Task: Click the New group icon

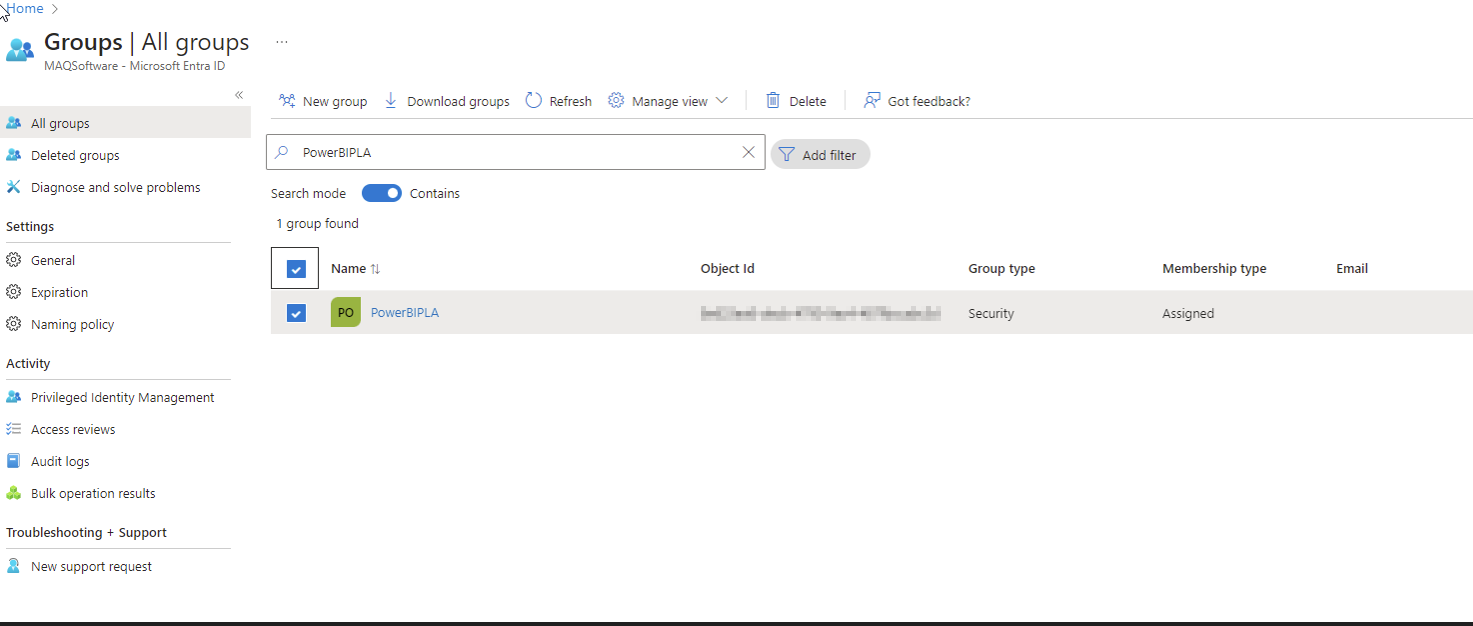Action: coord(287,101)
